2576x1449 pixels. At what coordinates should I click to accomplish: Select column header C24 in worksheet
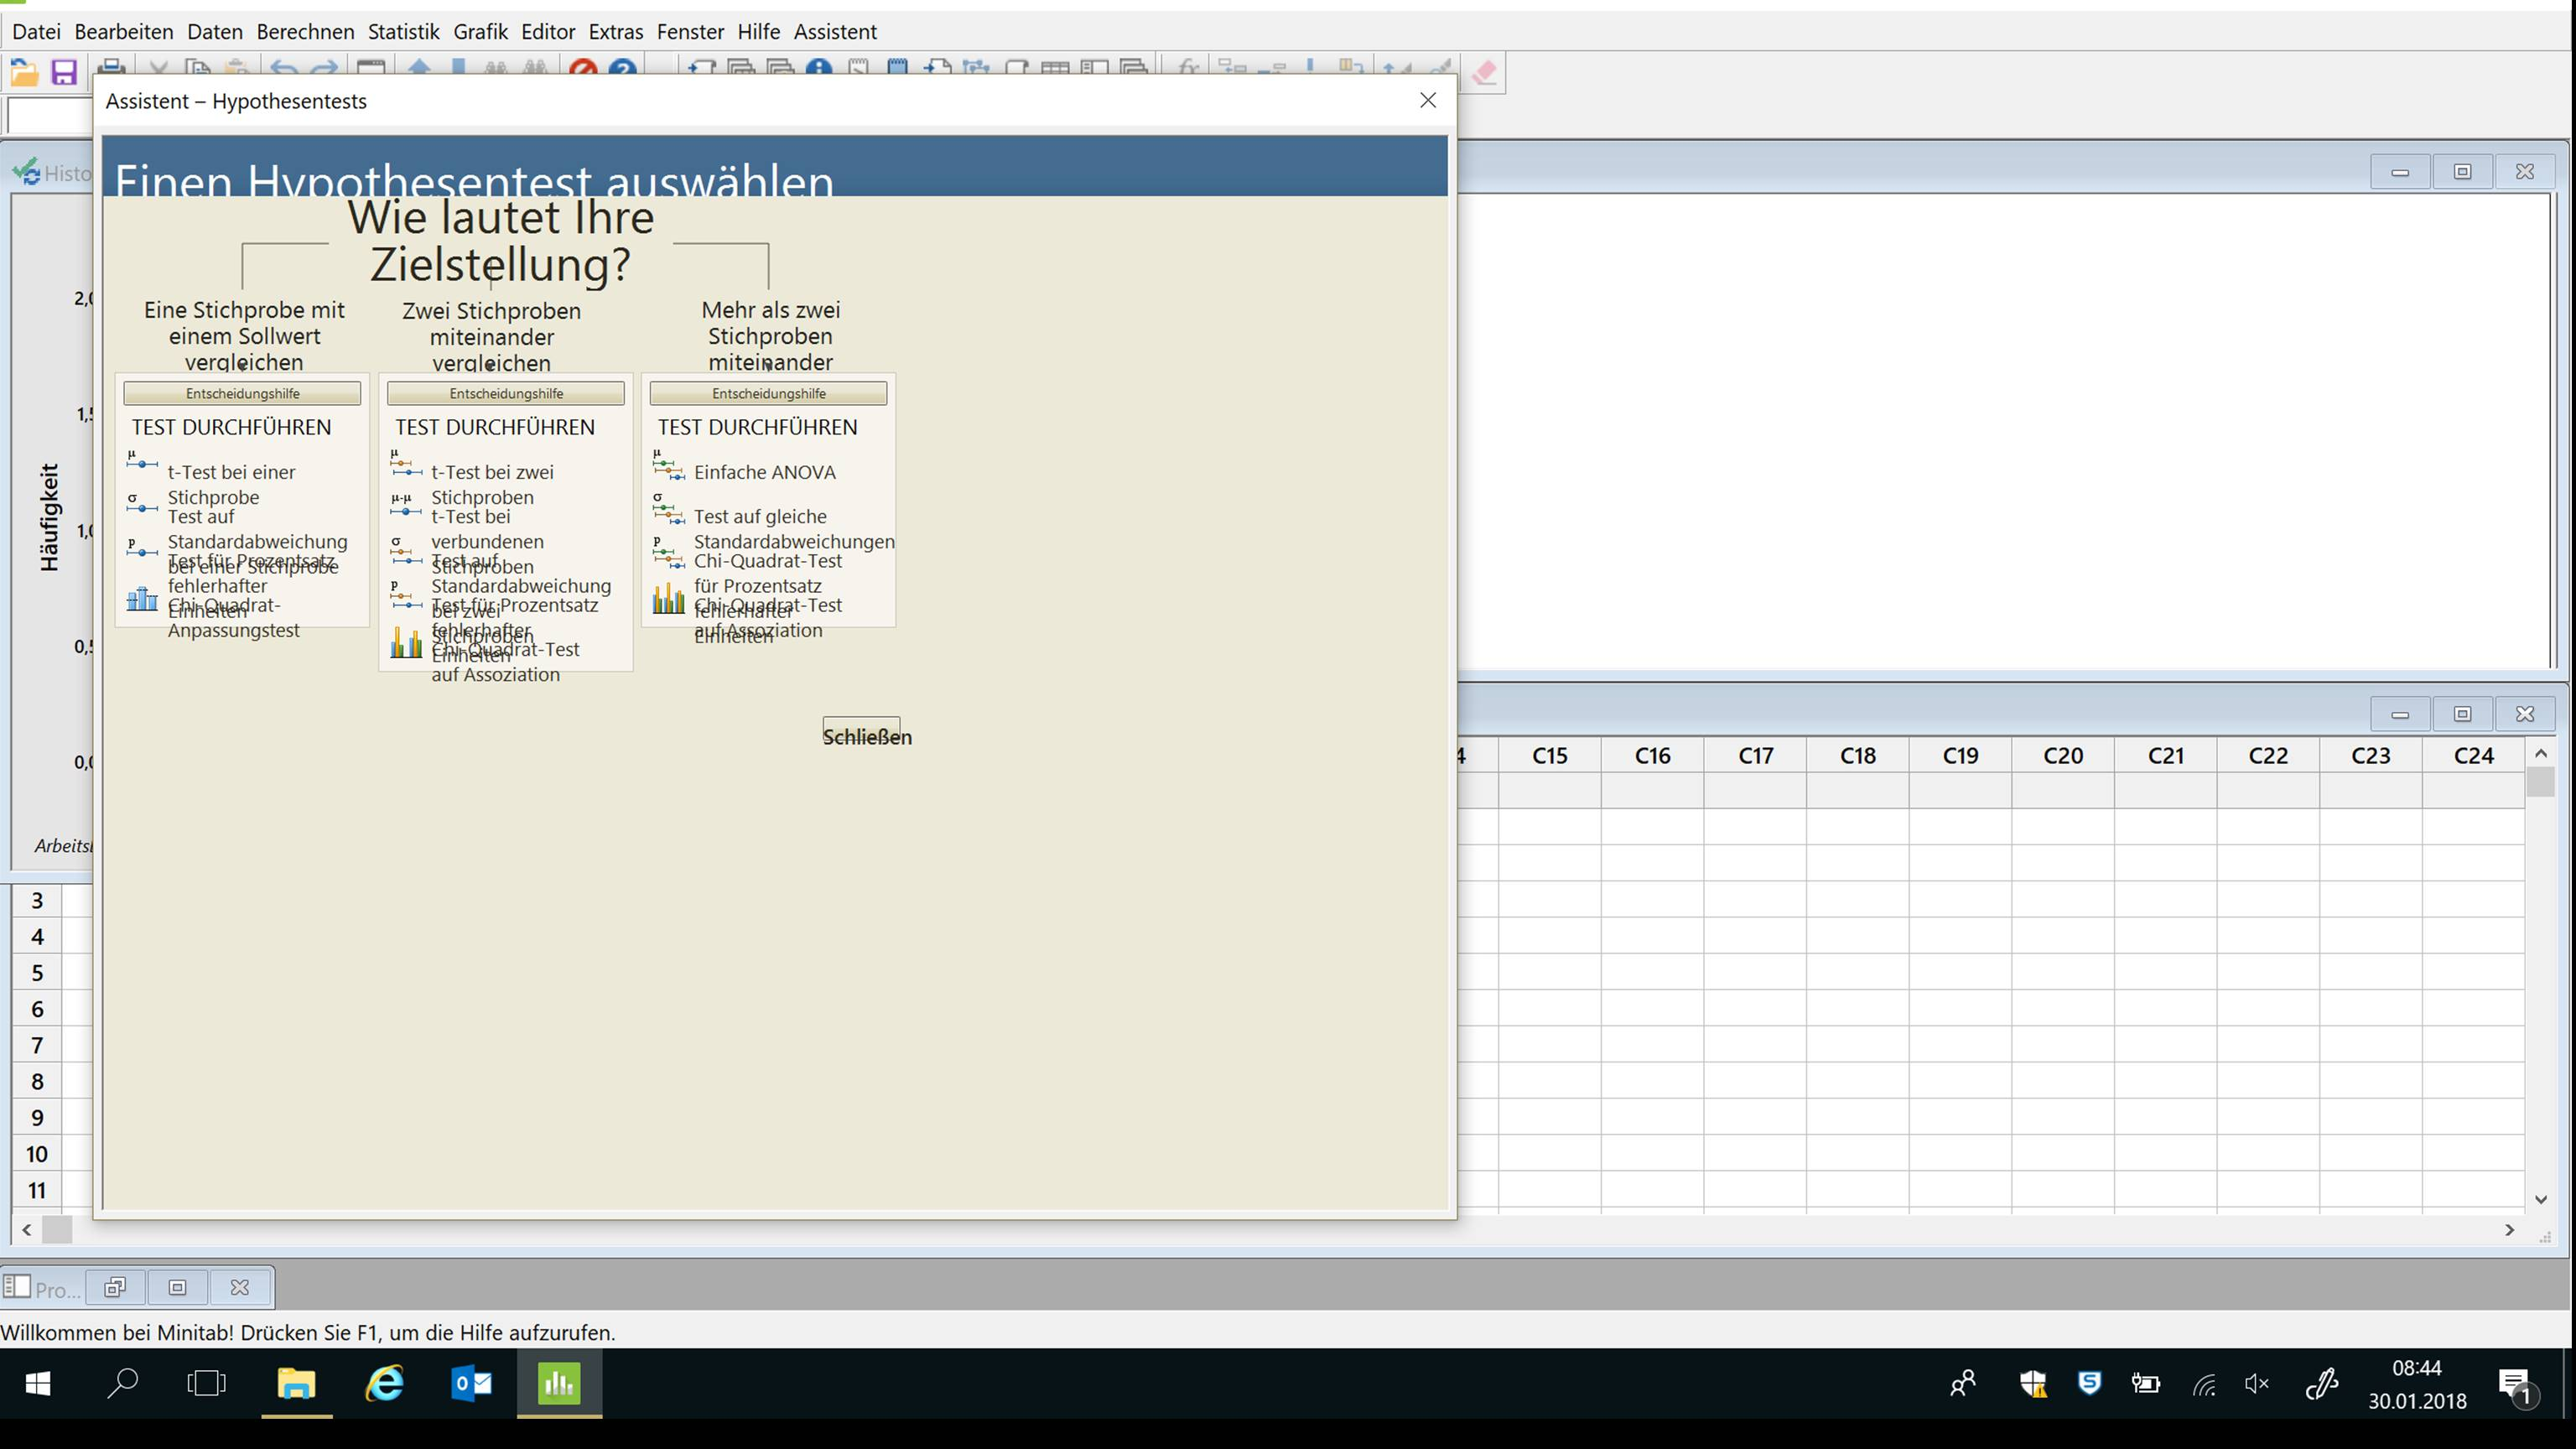tap(2473, 755)
